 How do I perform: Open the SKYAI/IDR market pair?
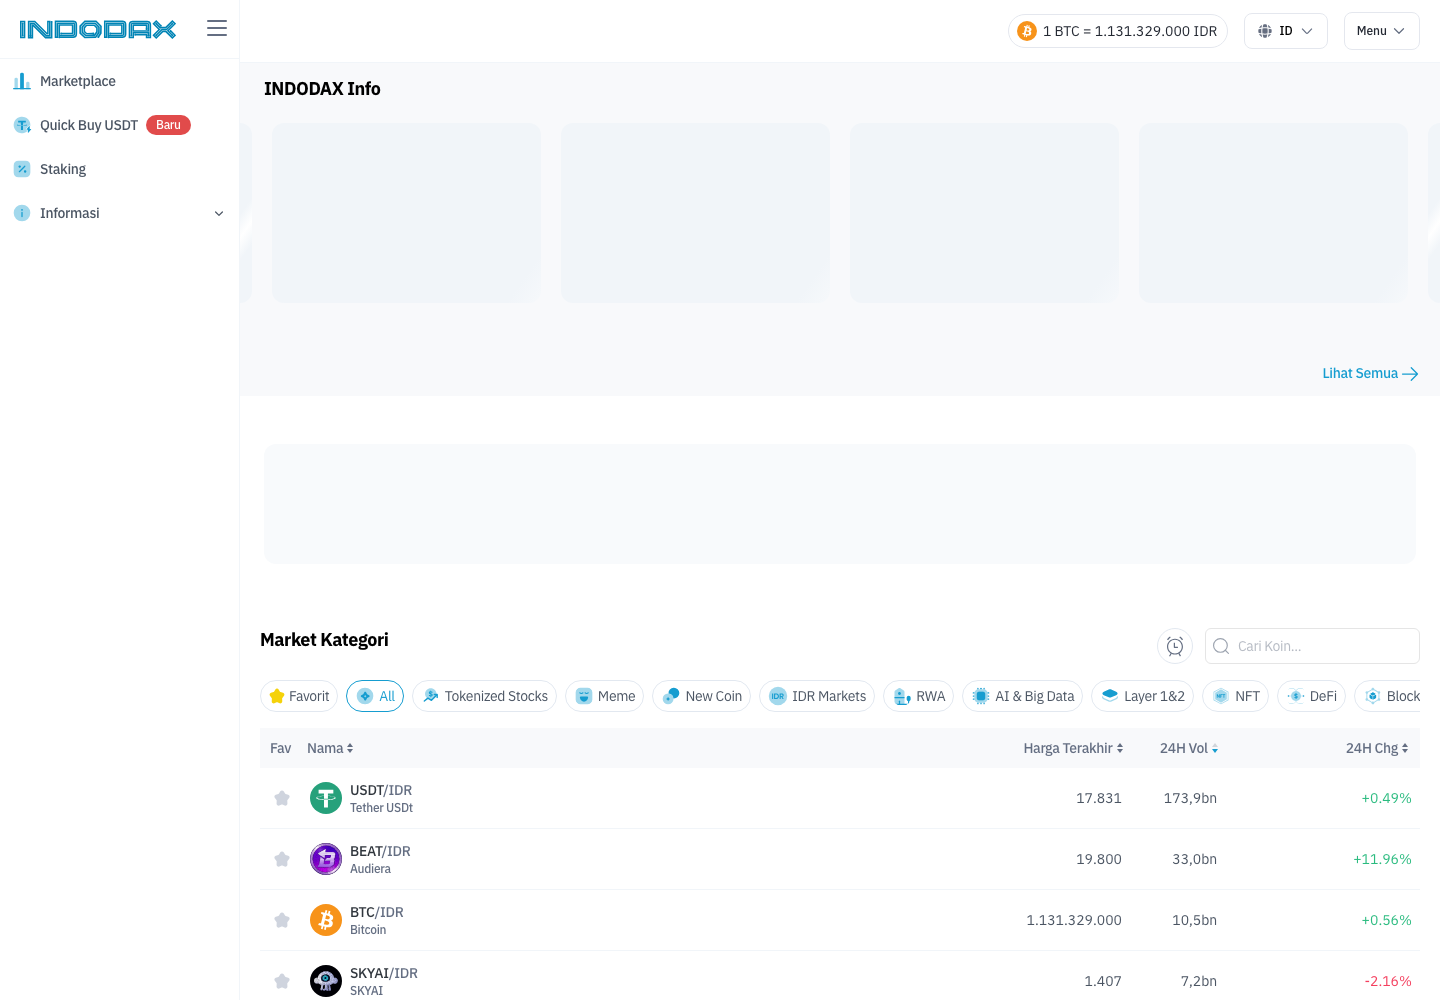pos(384,973)
